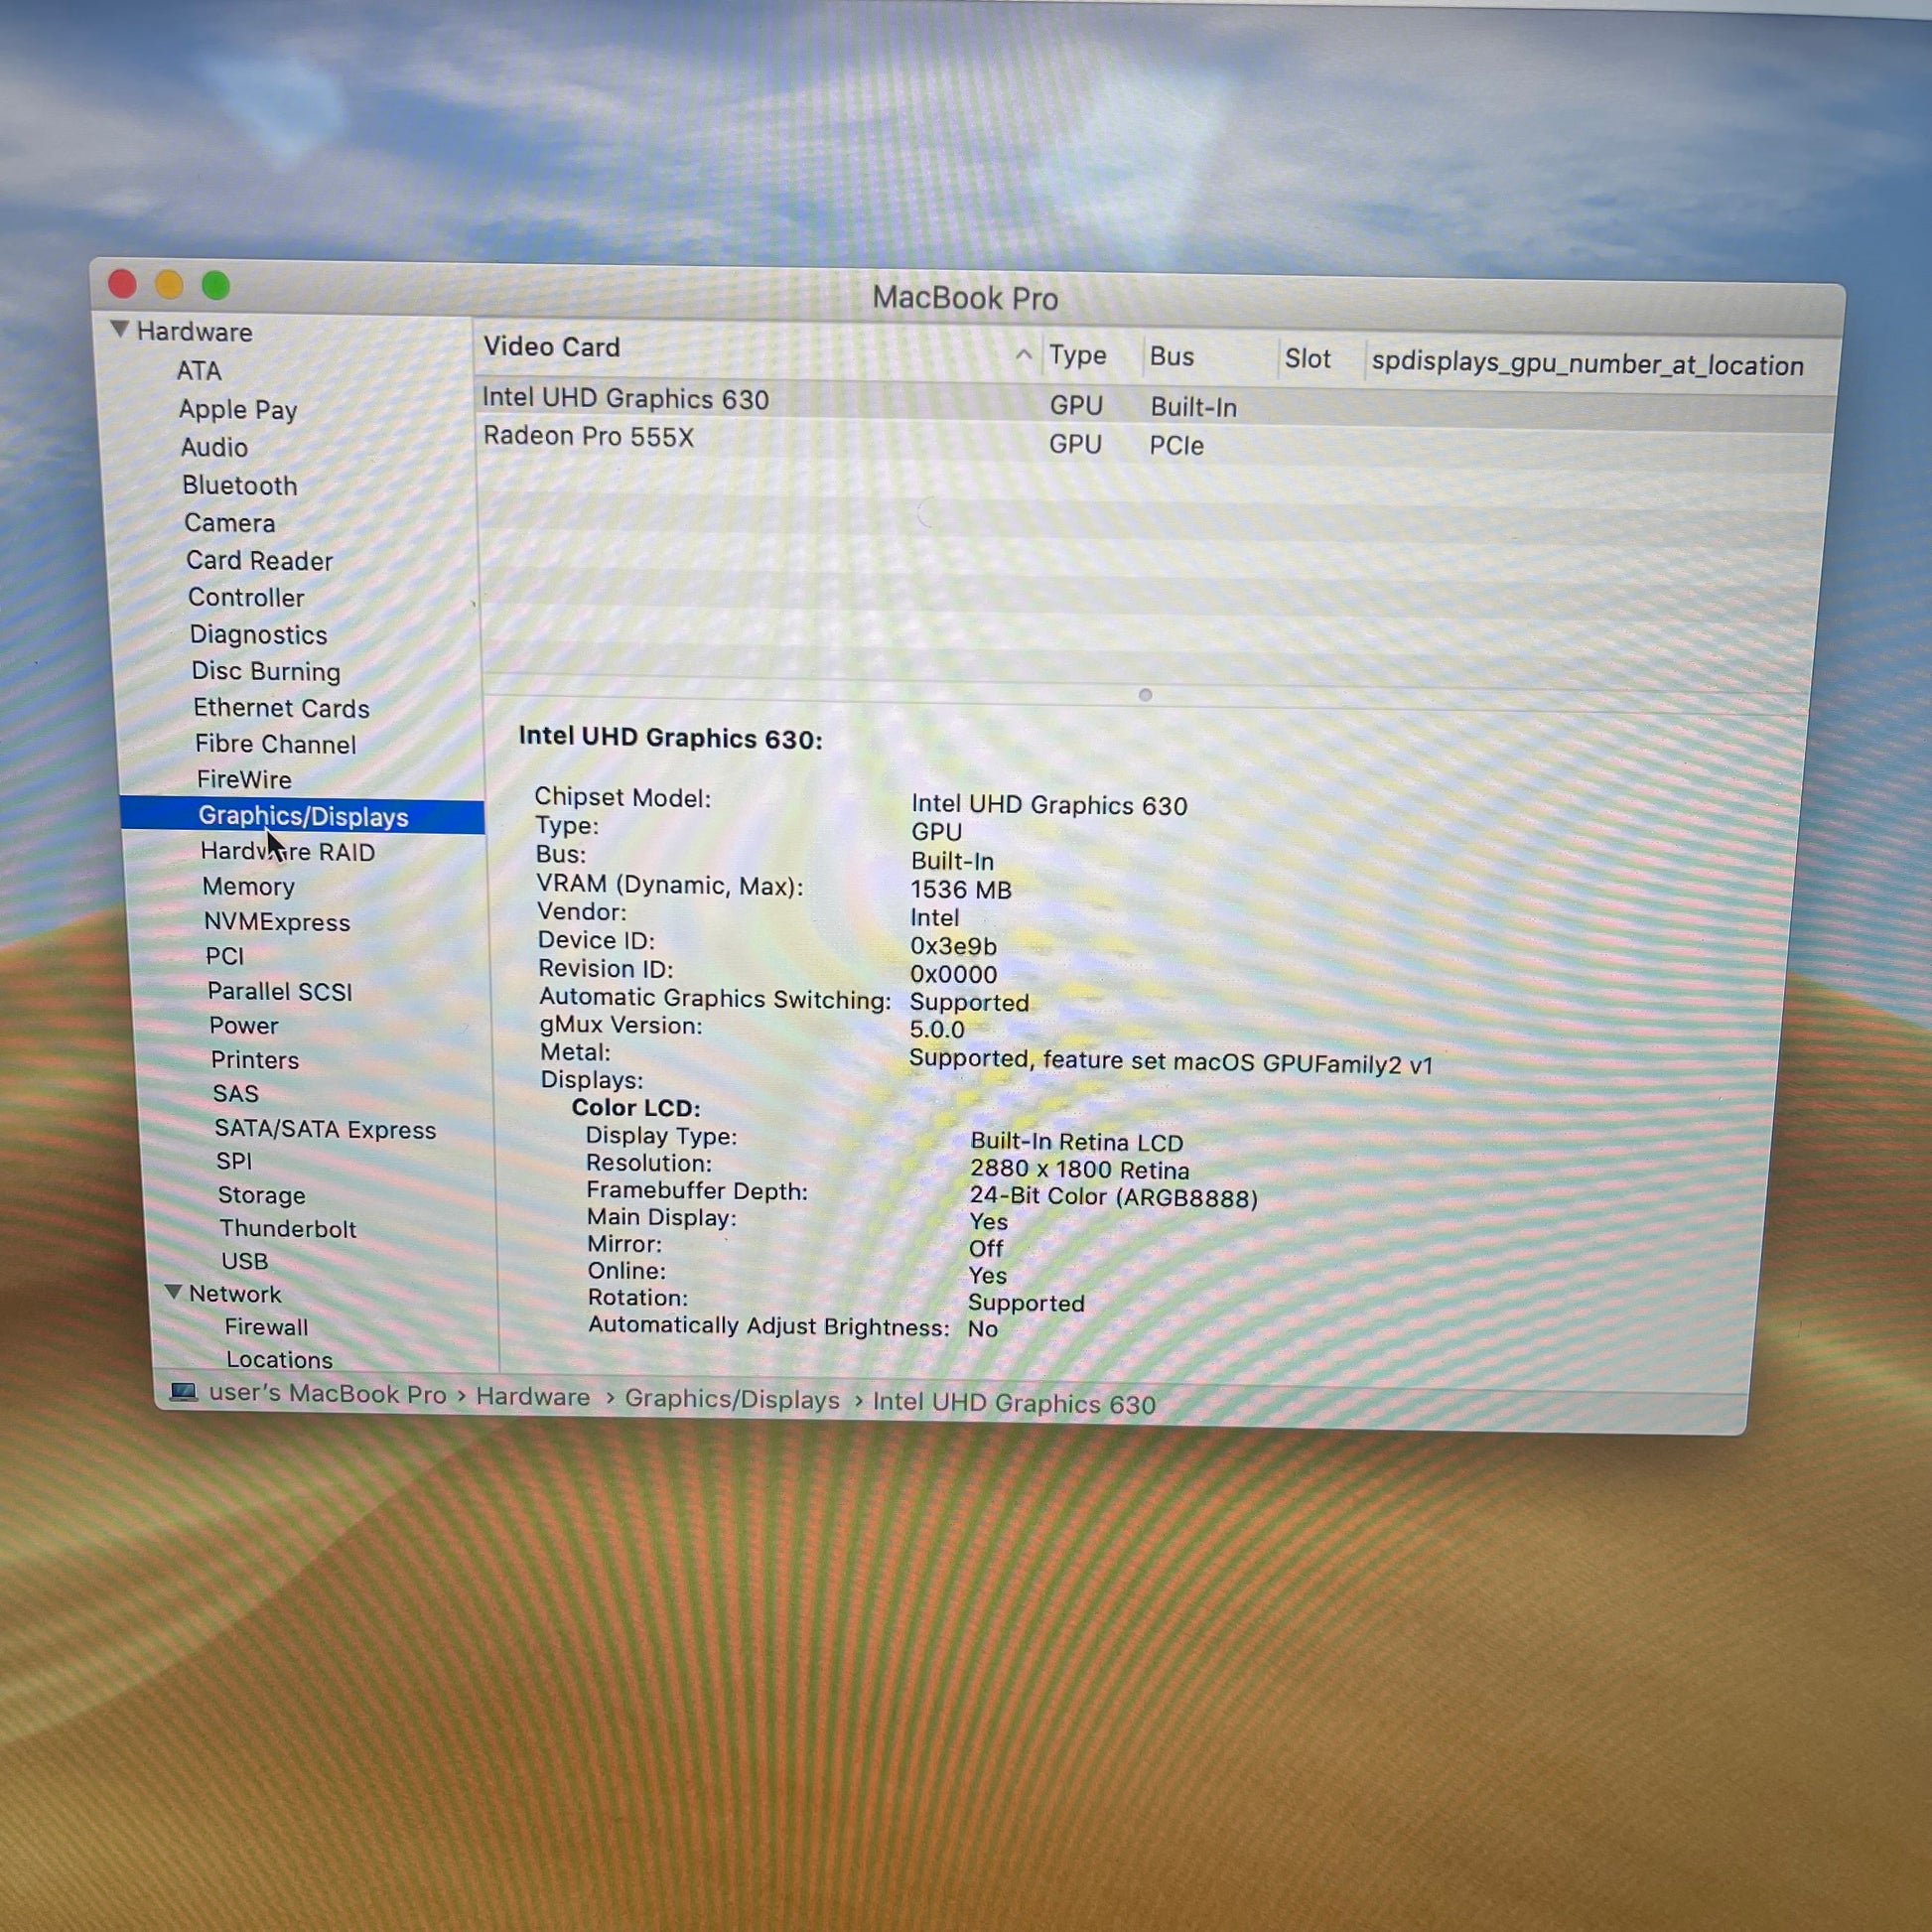
Task: Click the PCIe bus cell
Action: pyautogui.click(x=1176, y=446)
